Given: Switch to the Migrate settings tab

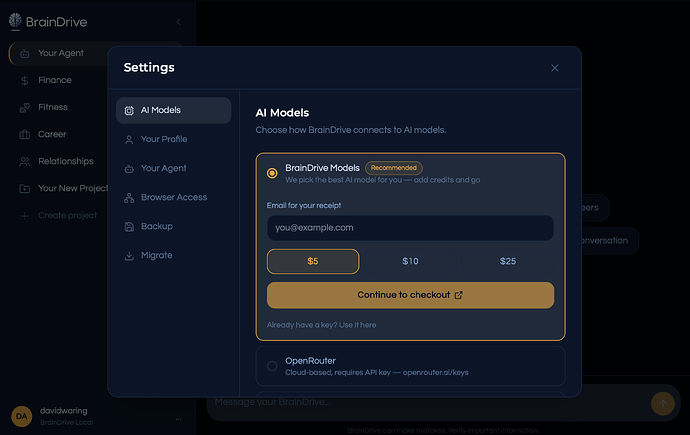Looking at the screenshot, I should 173,256.
